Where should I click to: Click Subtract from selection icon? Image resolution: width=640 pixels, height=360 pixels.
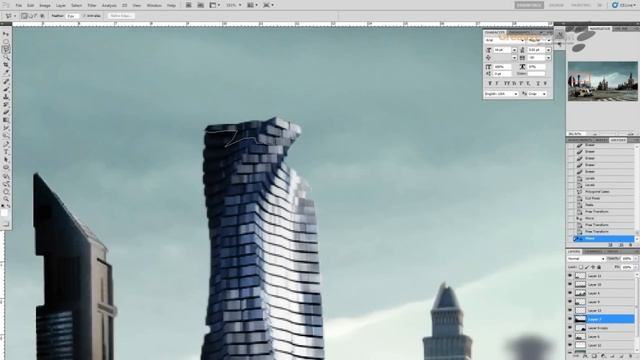[36, 16]
